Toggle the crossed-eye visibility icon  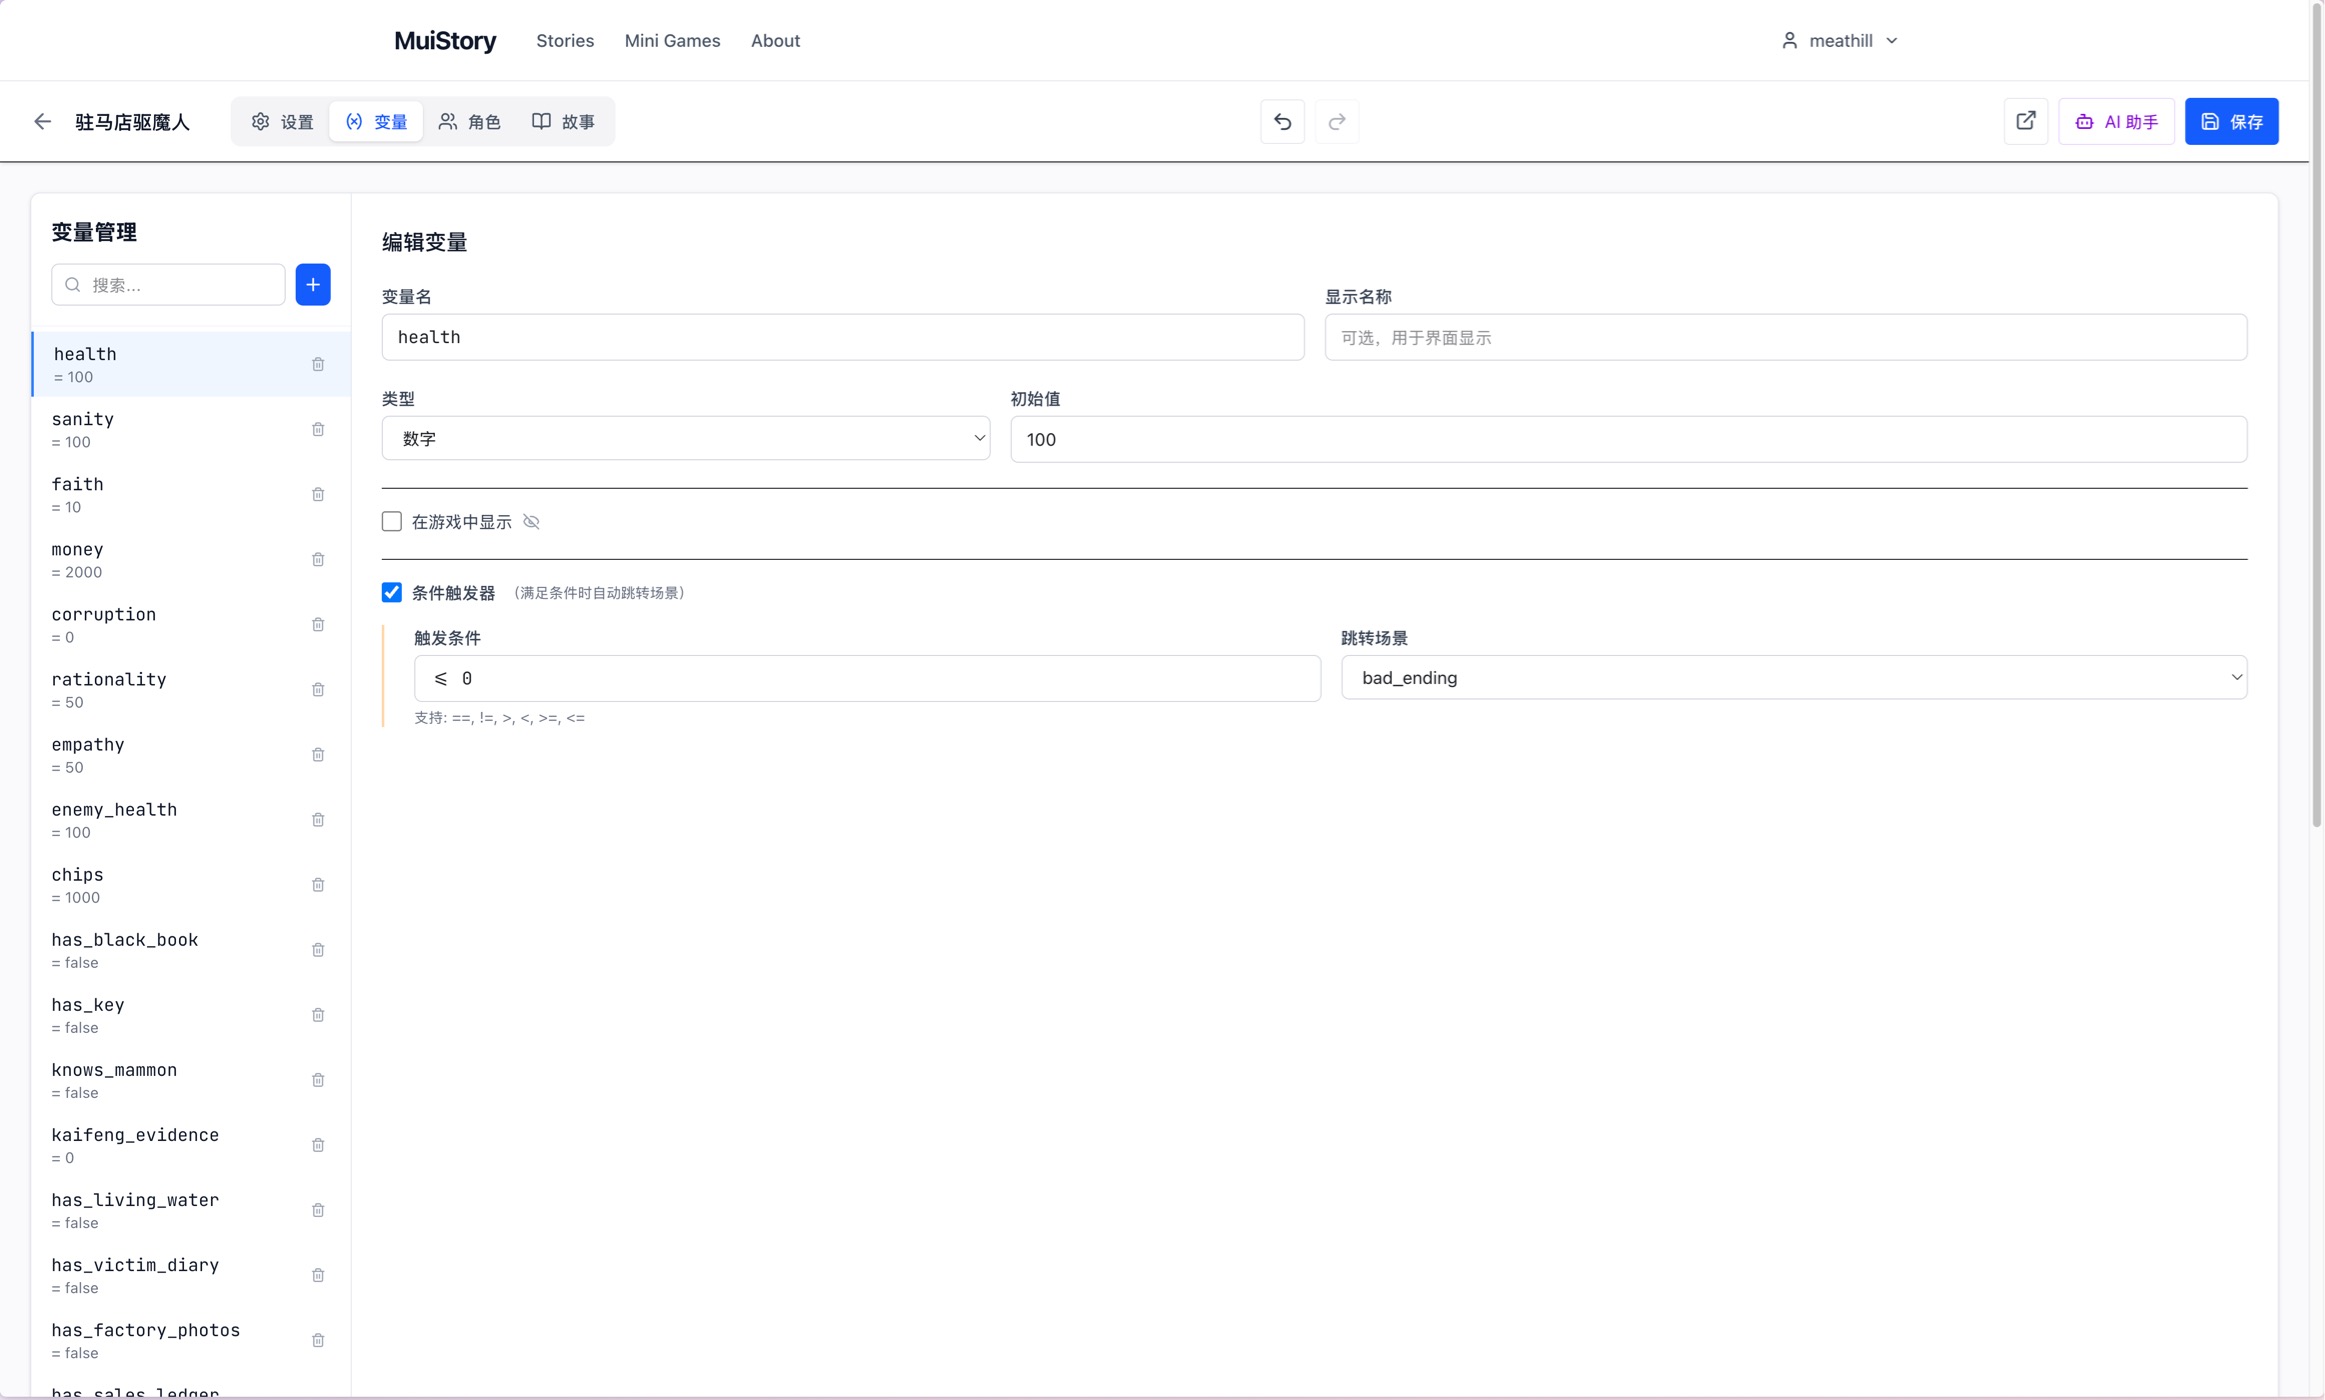532,522
